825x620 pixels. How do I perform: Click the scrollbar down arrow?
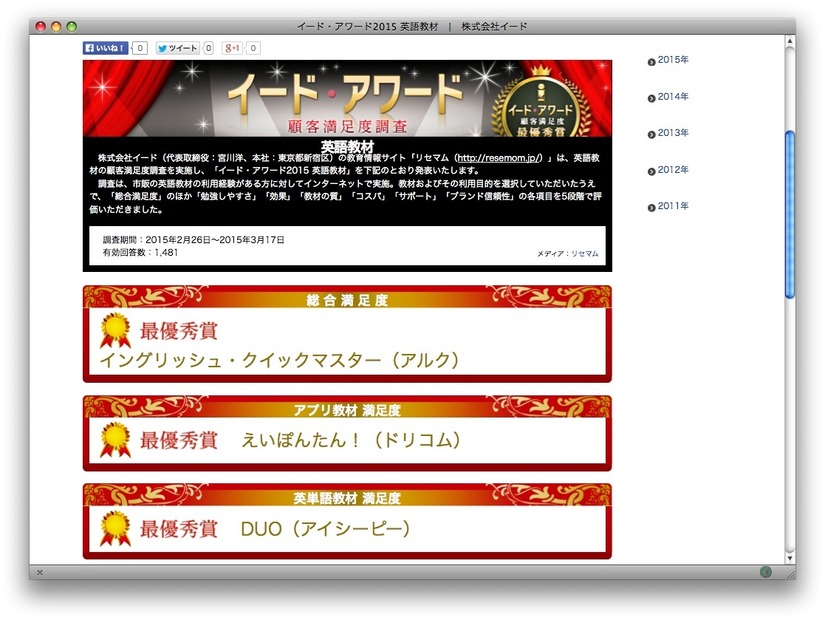point(790,558)
